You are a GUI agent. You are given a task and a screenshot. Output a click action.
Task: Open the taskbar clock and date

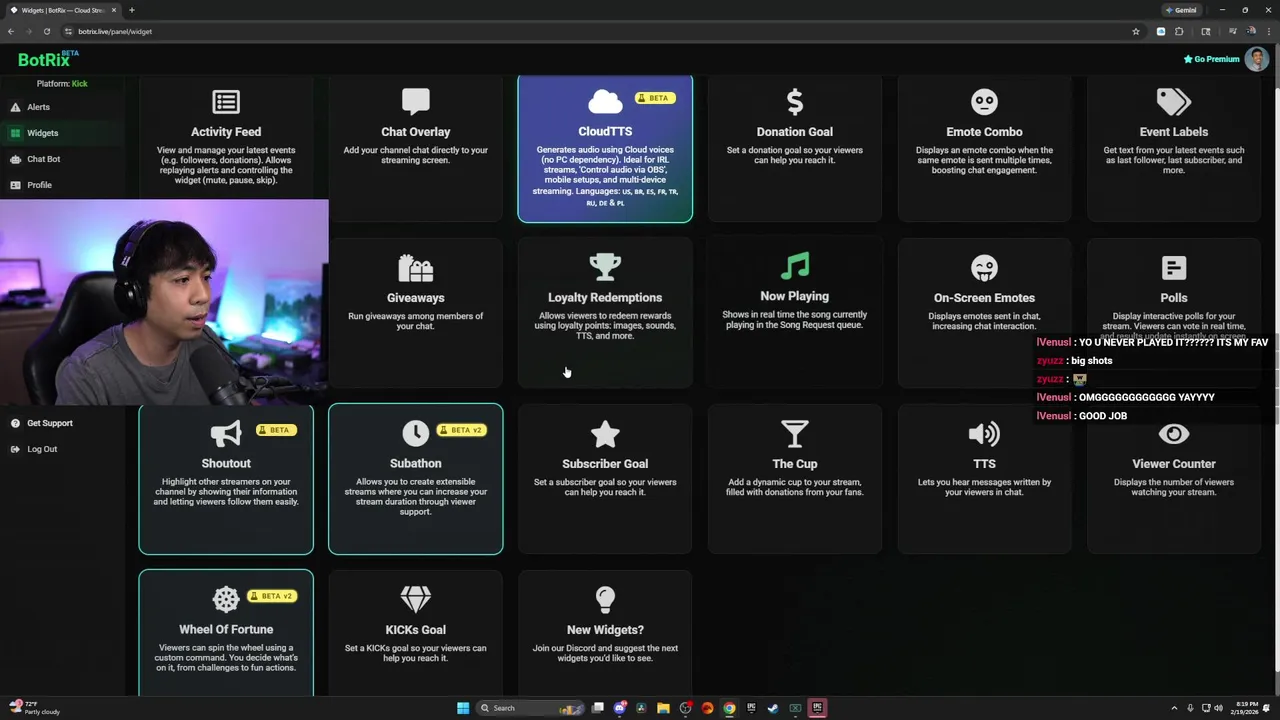[1244, 708]
